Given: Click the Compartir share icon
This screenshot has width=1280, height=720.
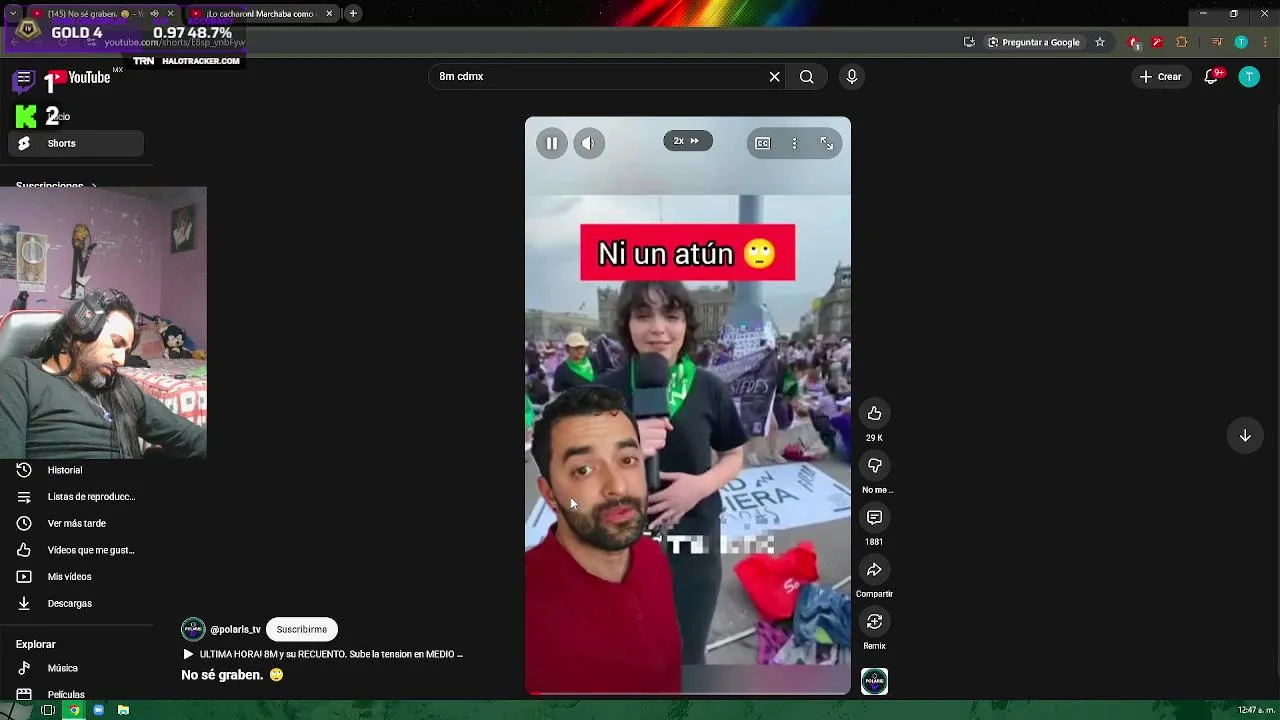Looking at the screenshot, I should click(874, 570).
